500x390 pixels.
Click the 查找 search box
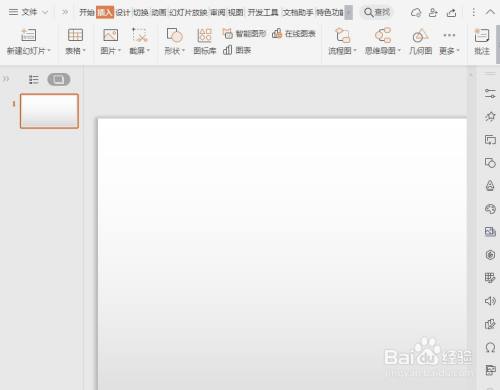[x=377, y=13]
